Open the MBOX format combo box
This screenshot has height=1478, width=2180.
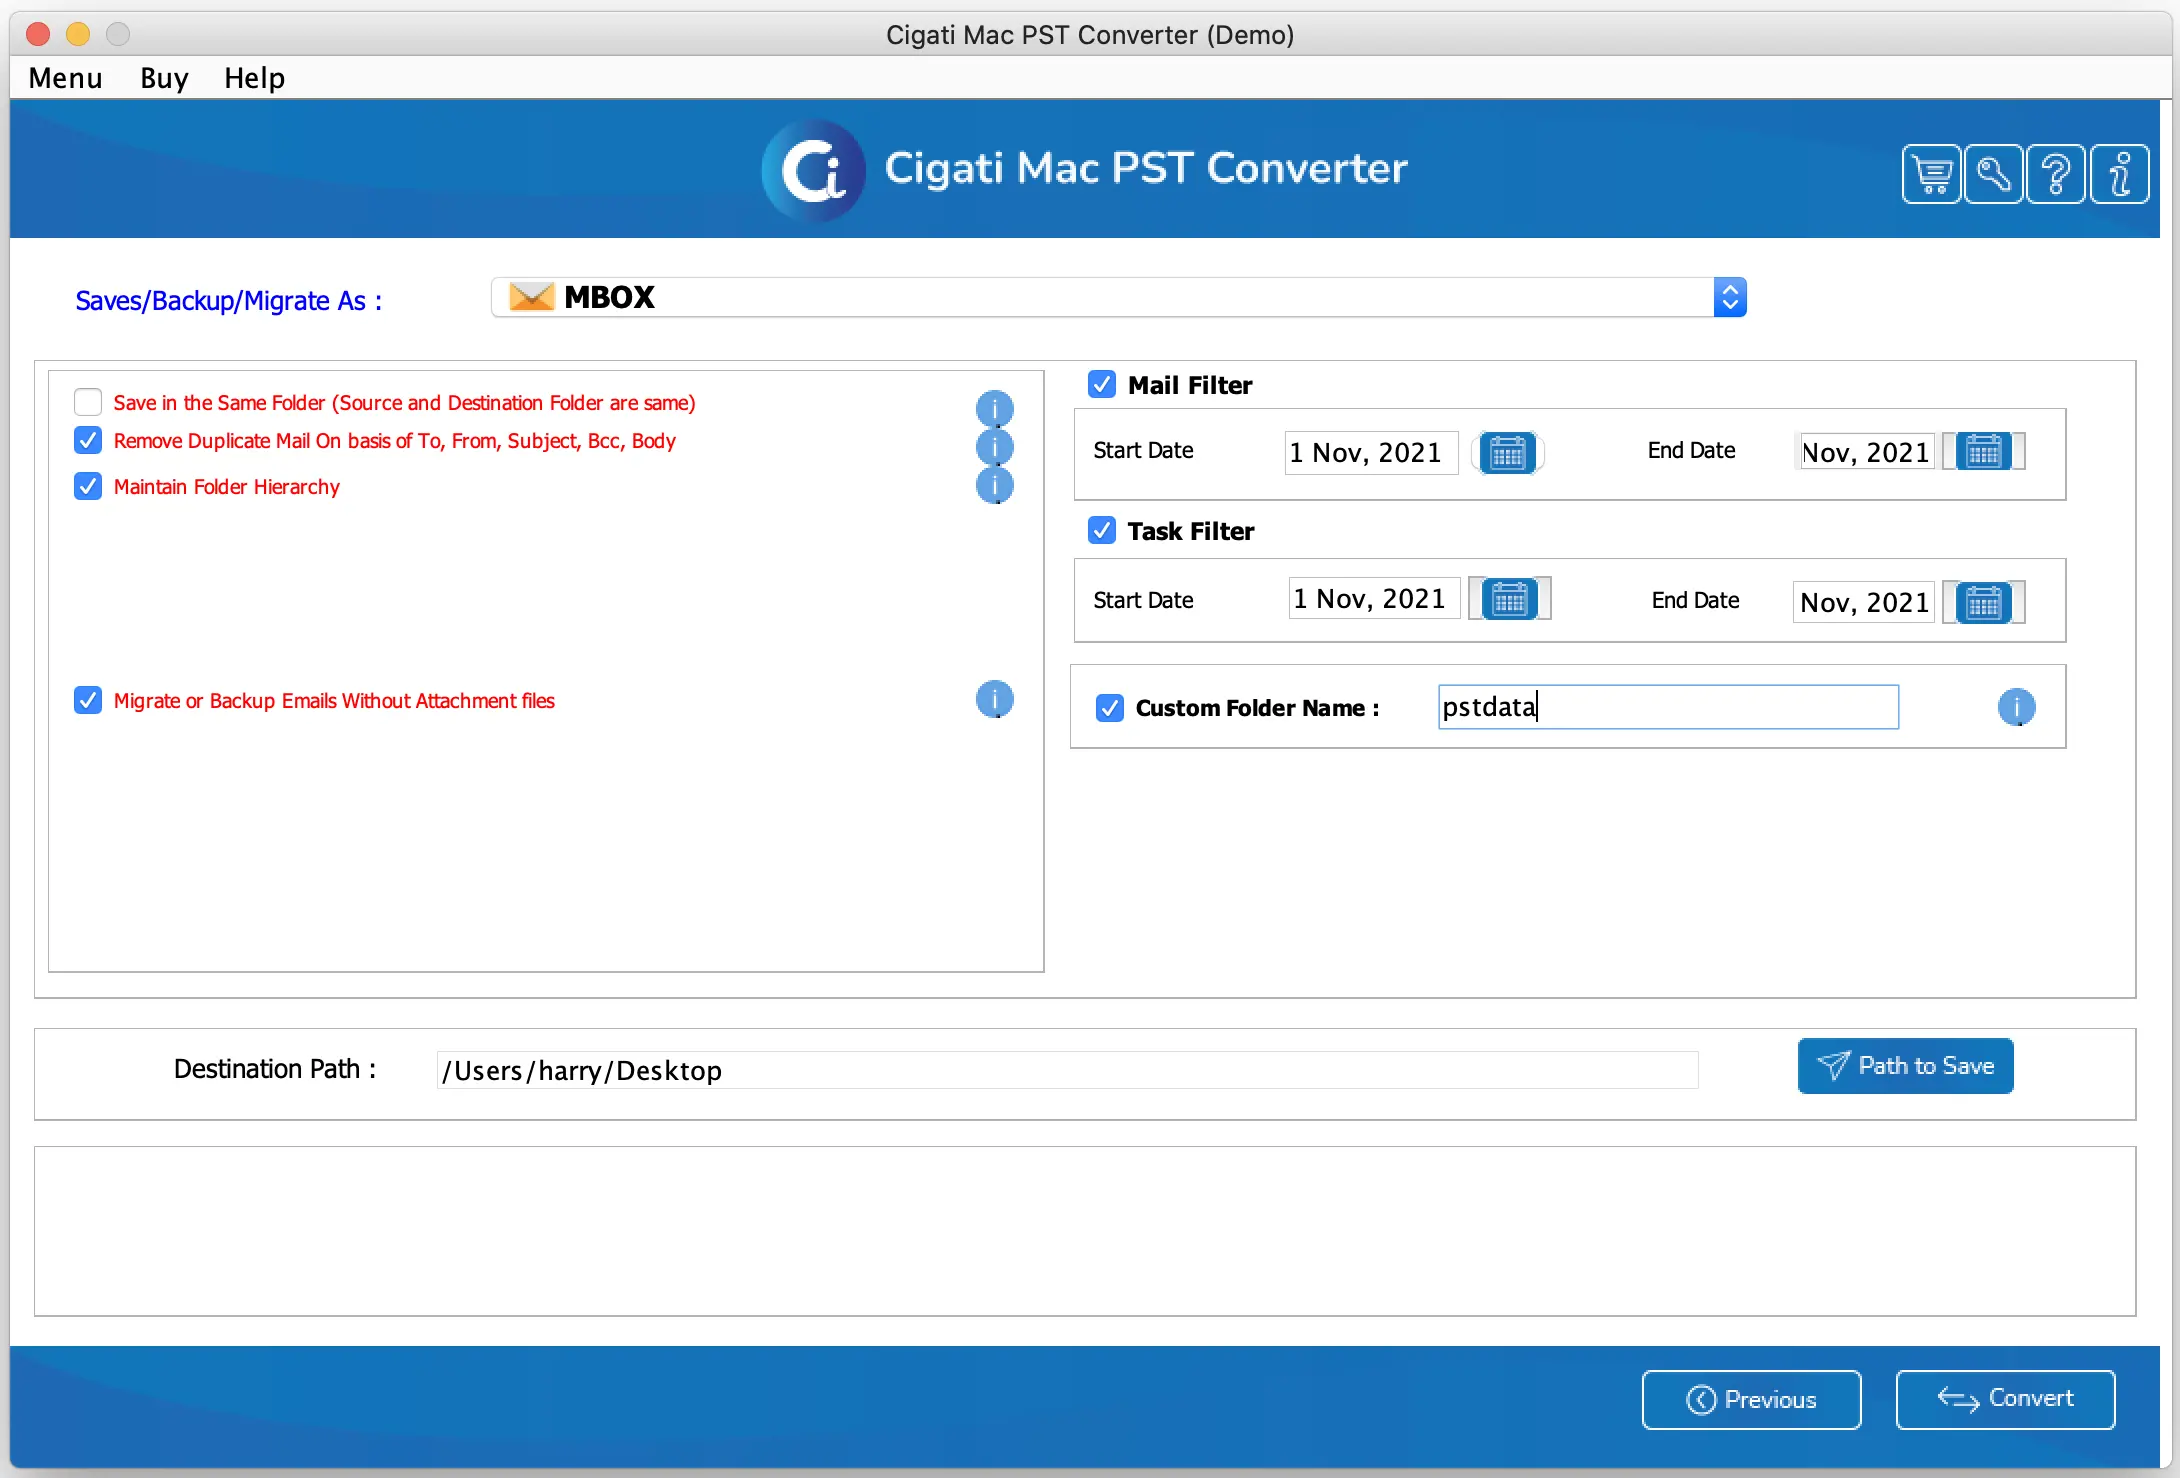[x=1118, y=297]
